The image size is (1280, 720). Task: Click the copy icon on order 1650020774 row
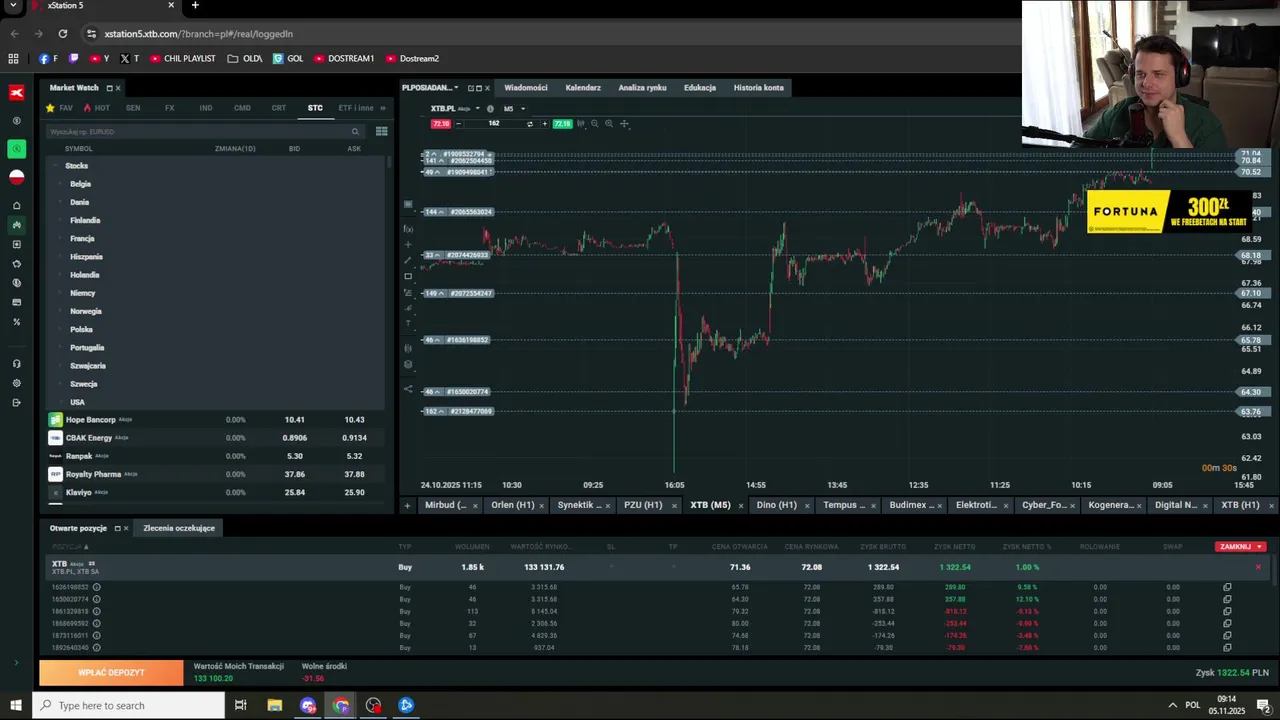[x=1227, y=599]
